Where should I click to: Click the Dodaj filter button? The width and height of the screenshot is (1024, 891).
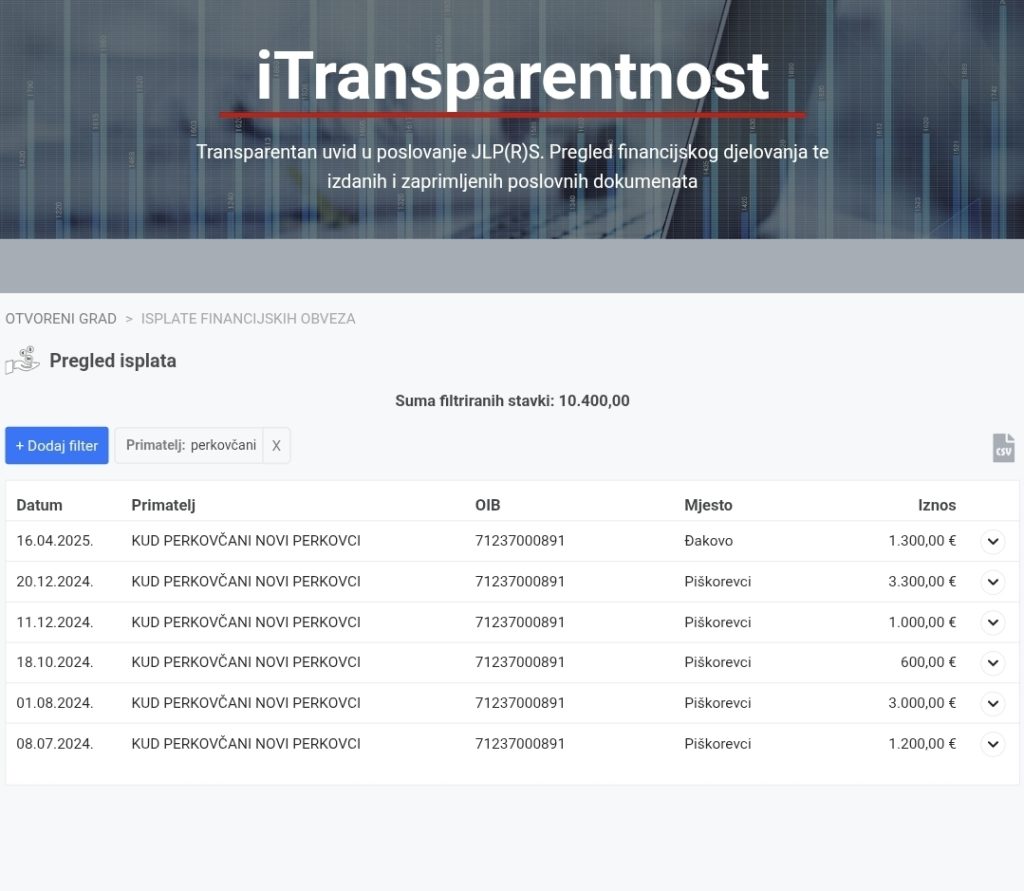[x=57, y=446]
